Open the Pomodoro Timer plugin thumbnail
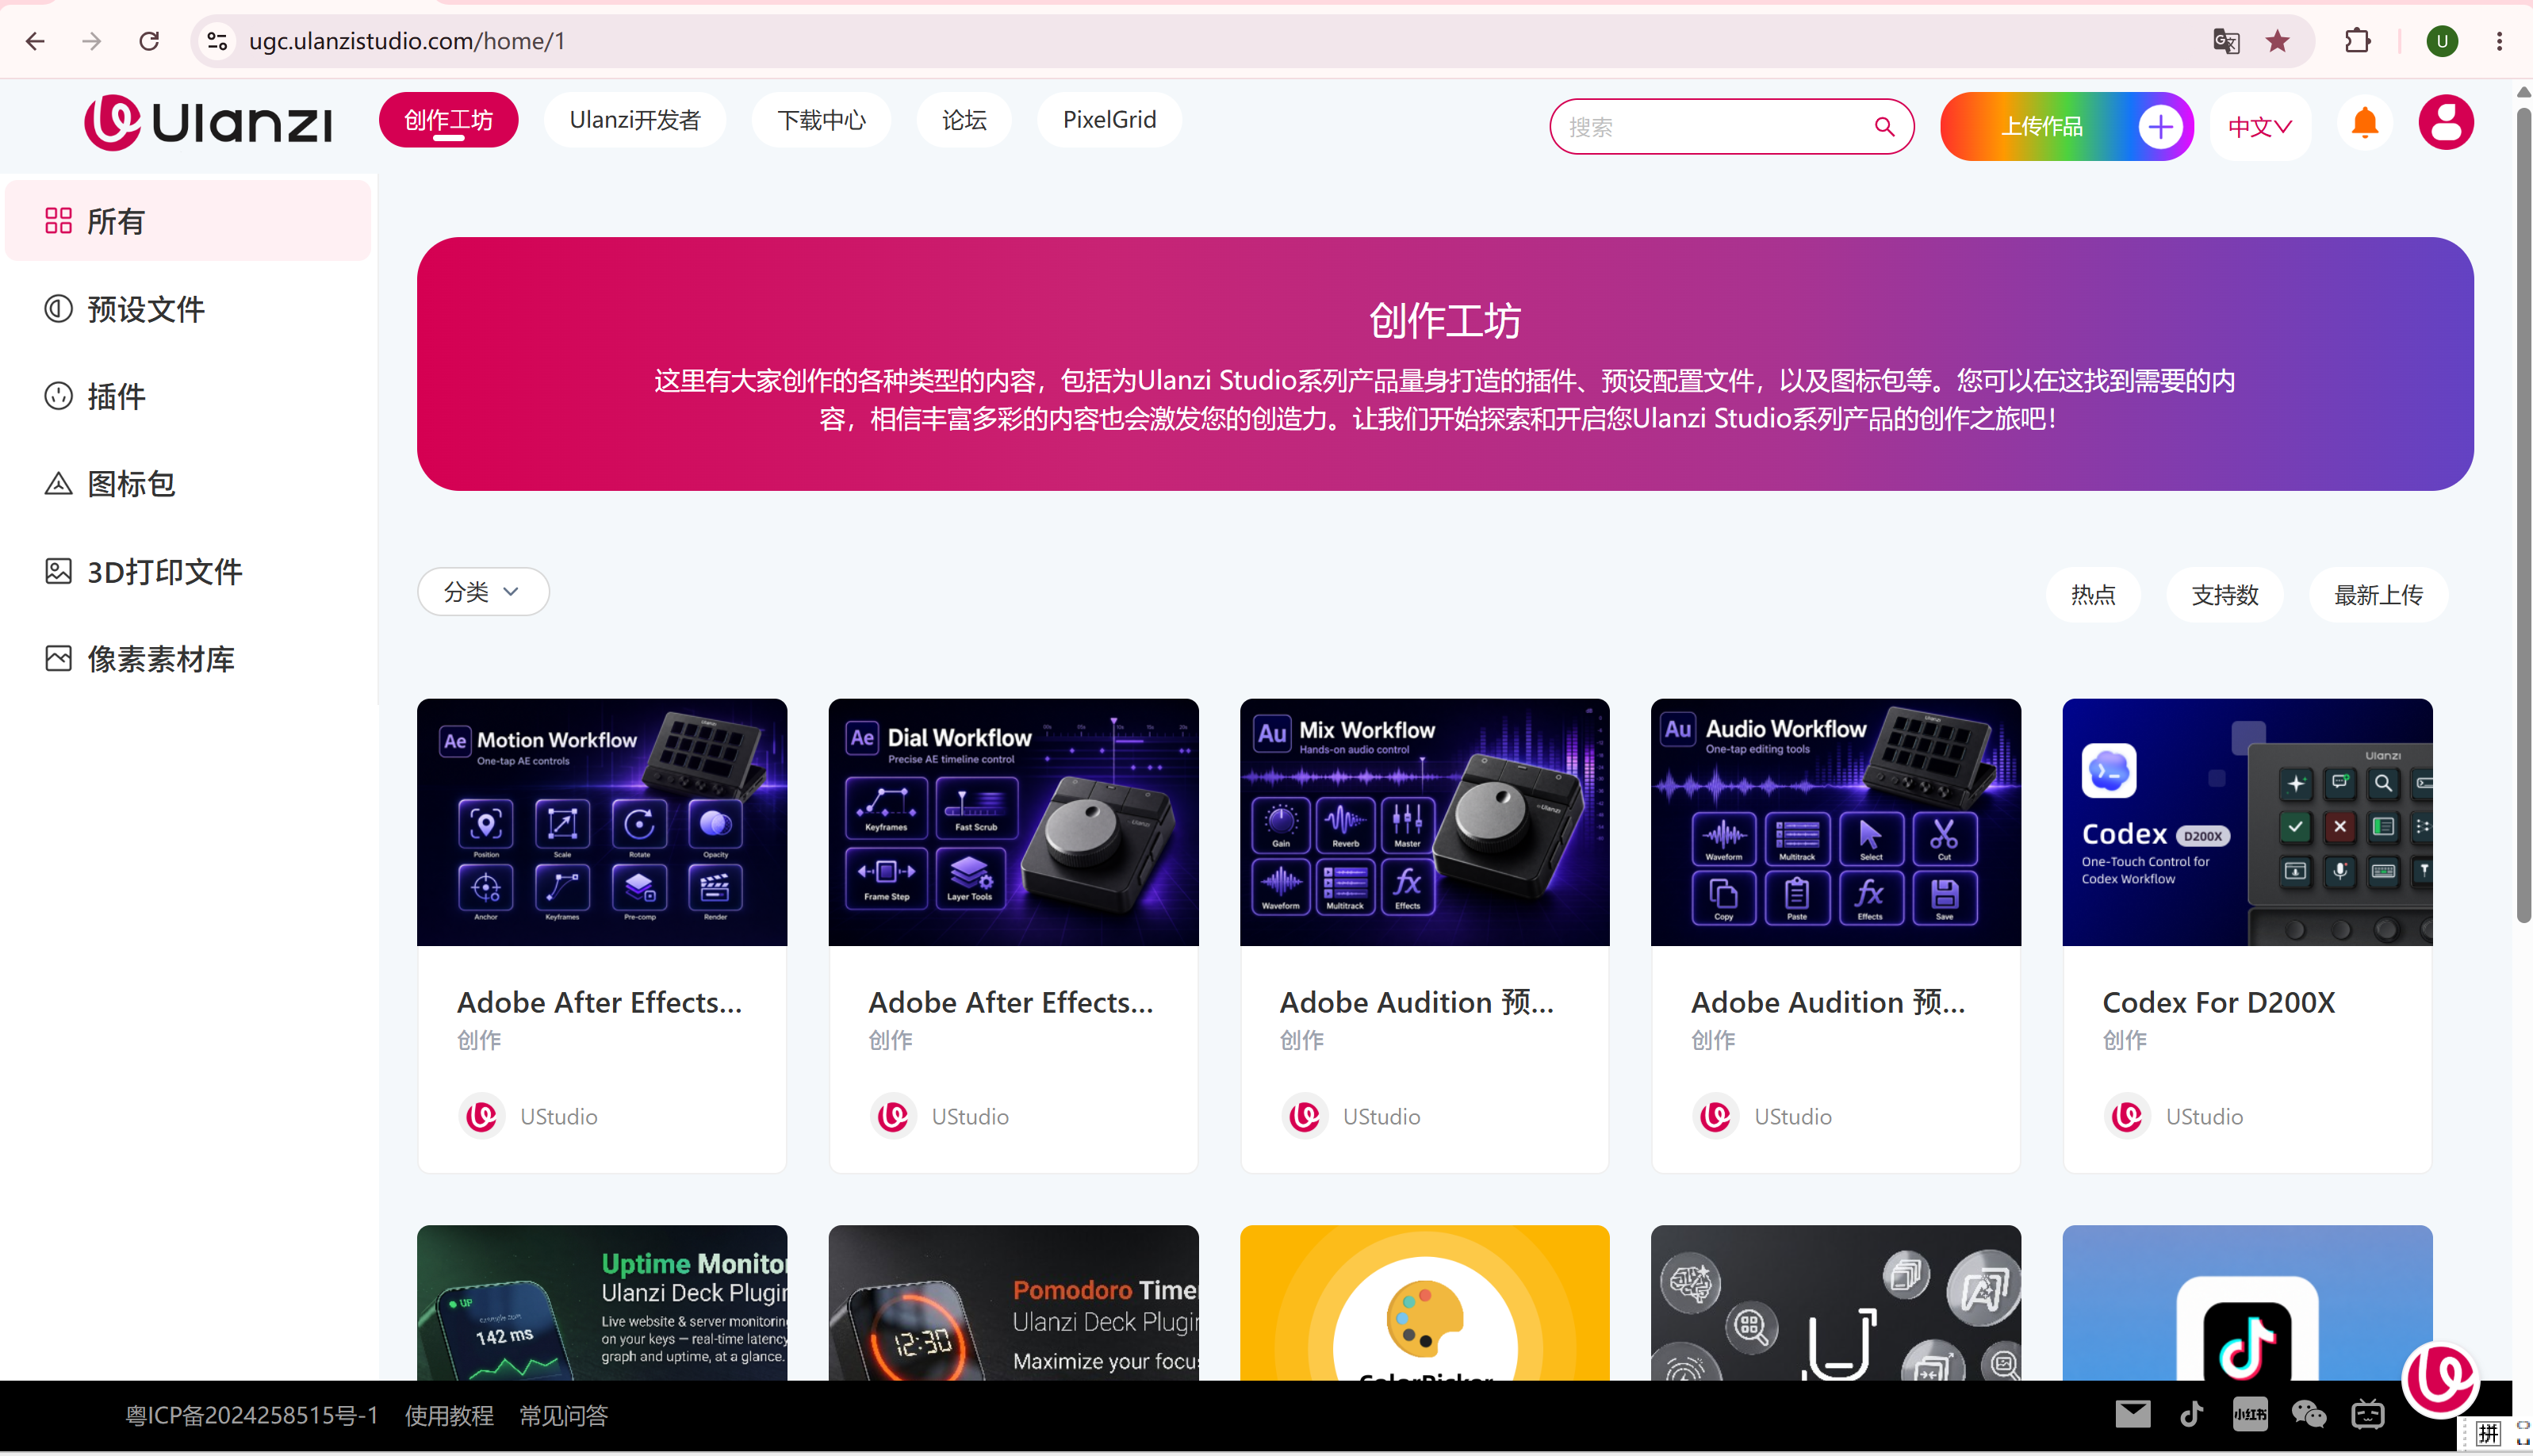 pyautogui.click(x=1013, y=1303)
